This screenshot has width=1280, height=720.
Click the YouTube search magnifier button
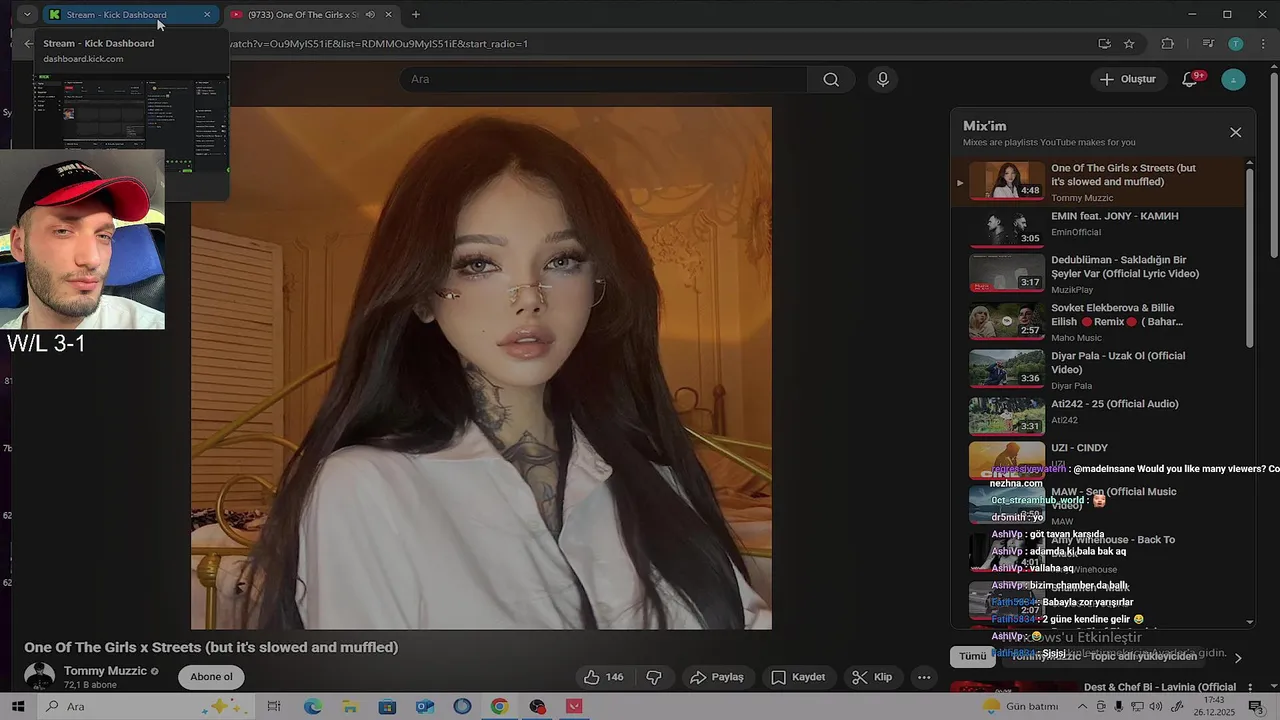click(831, 79)
